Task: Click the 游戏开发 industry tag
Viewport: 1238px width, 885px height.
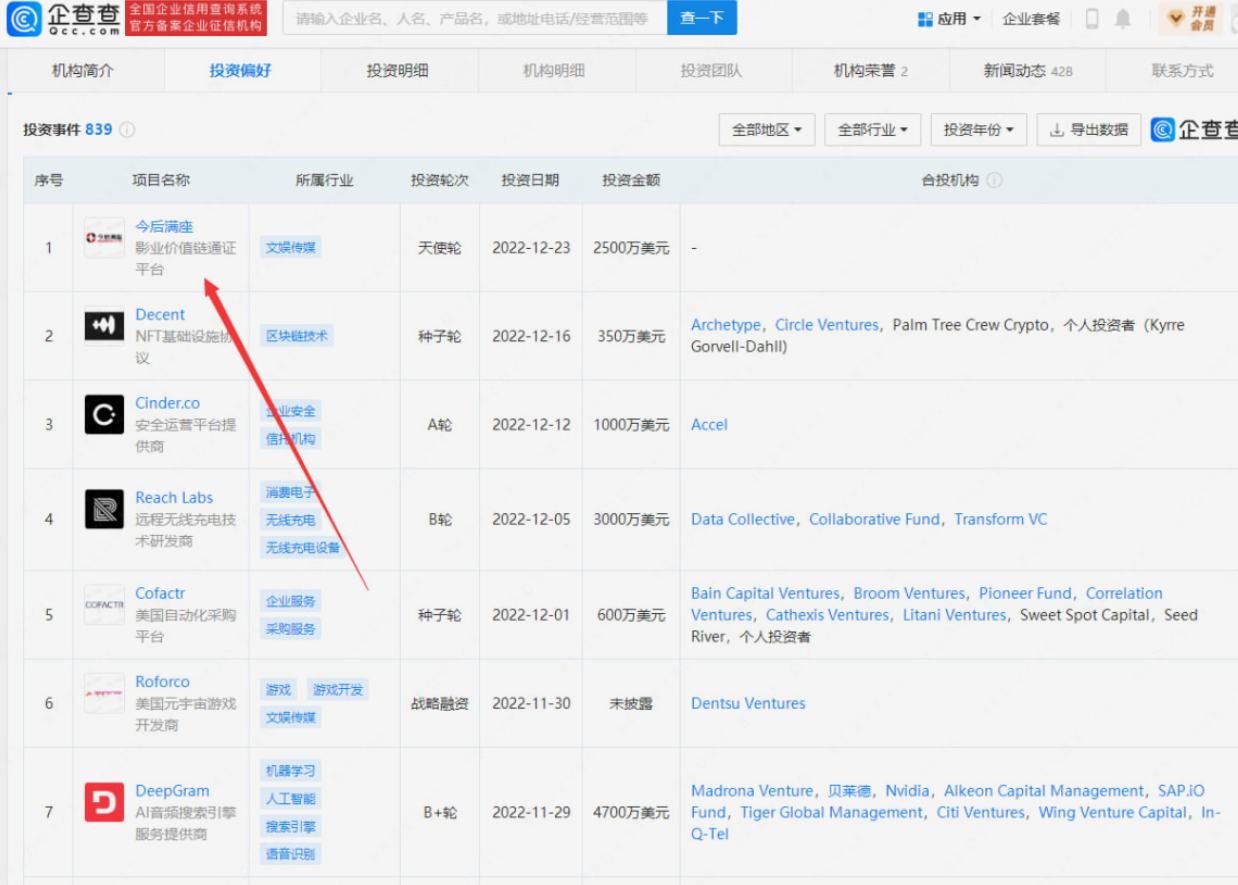Action: pos(338,690)
